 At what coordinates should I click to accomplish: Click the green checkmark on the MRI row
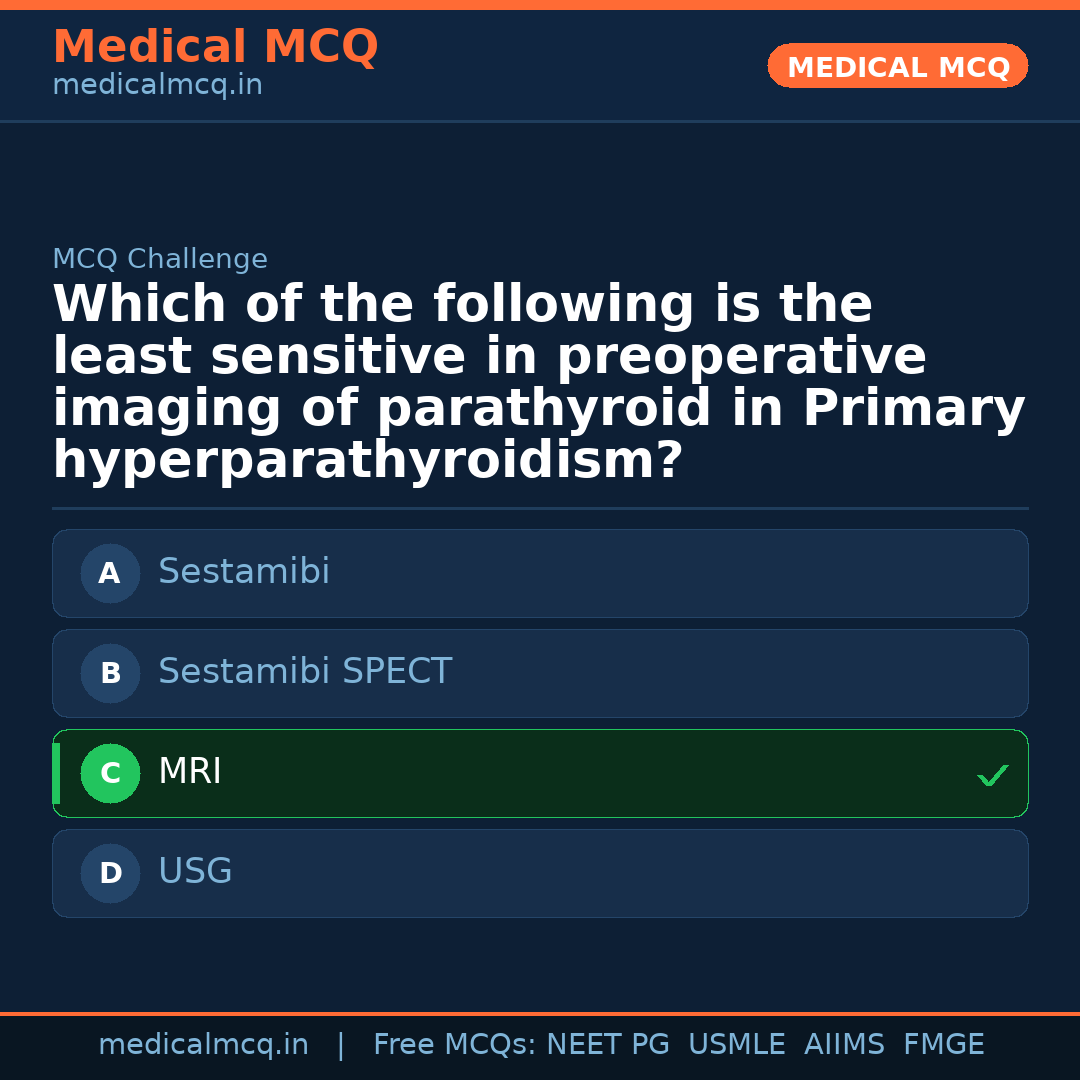(992, 775)
